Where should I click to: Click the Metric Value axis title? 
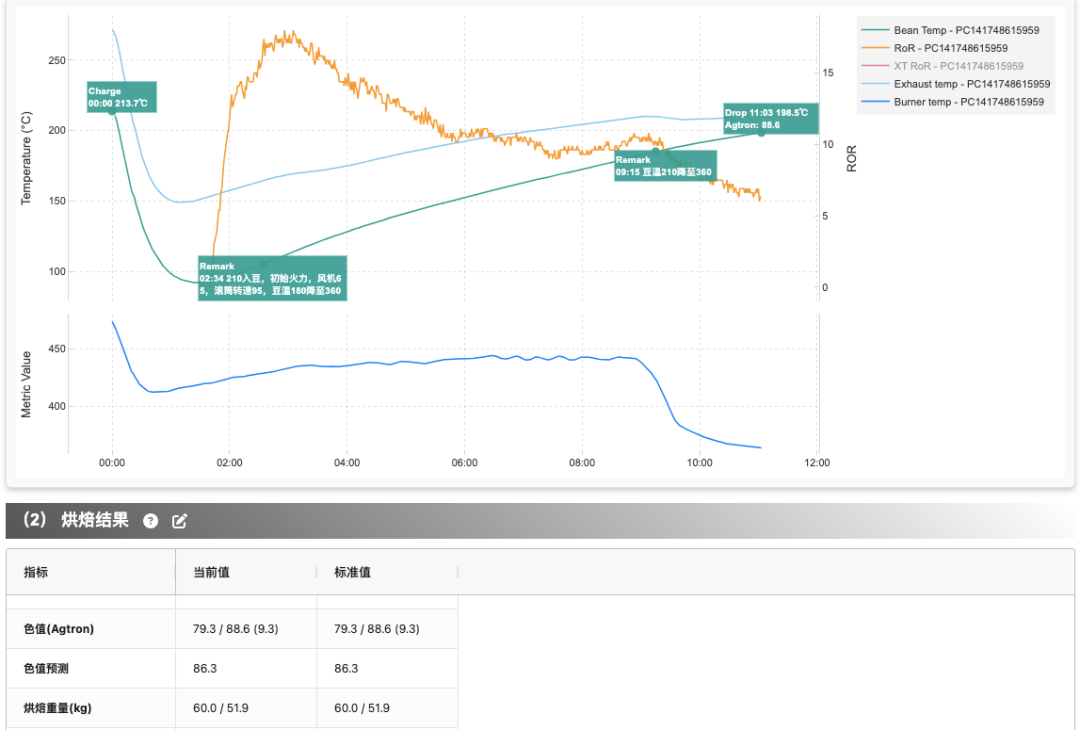click(26, 384)
